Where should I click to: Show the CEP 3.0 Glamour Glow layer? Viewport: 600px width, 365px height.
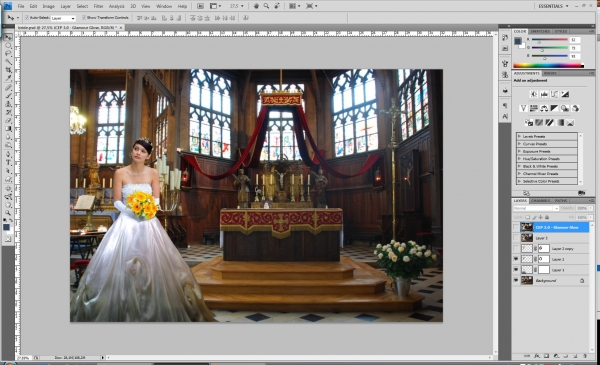(516, 227)
